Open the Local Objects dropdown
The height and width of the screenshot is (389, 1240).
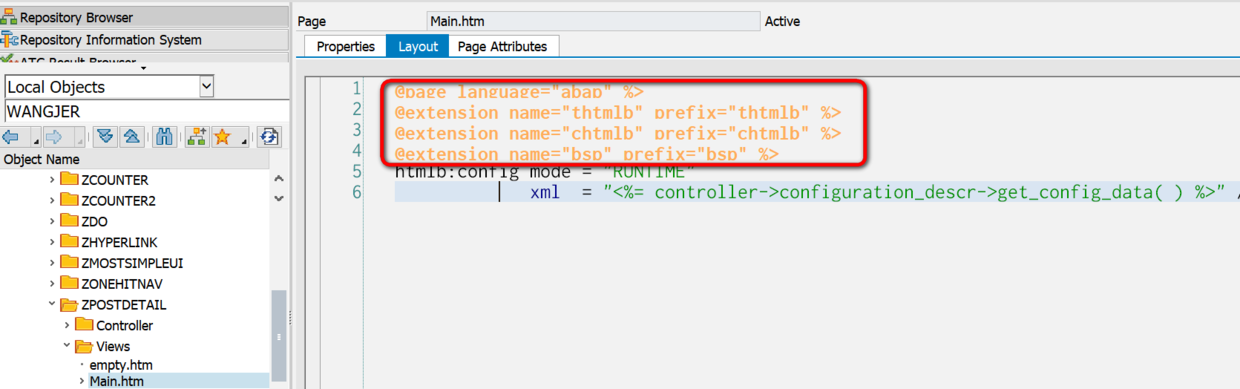(206, 87)
